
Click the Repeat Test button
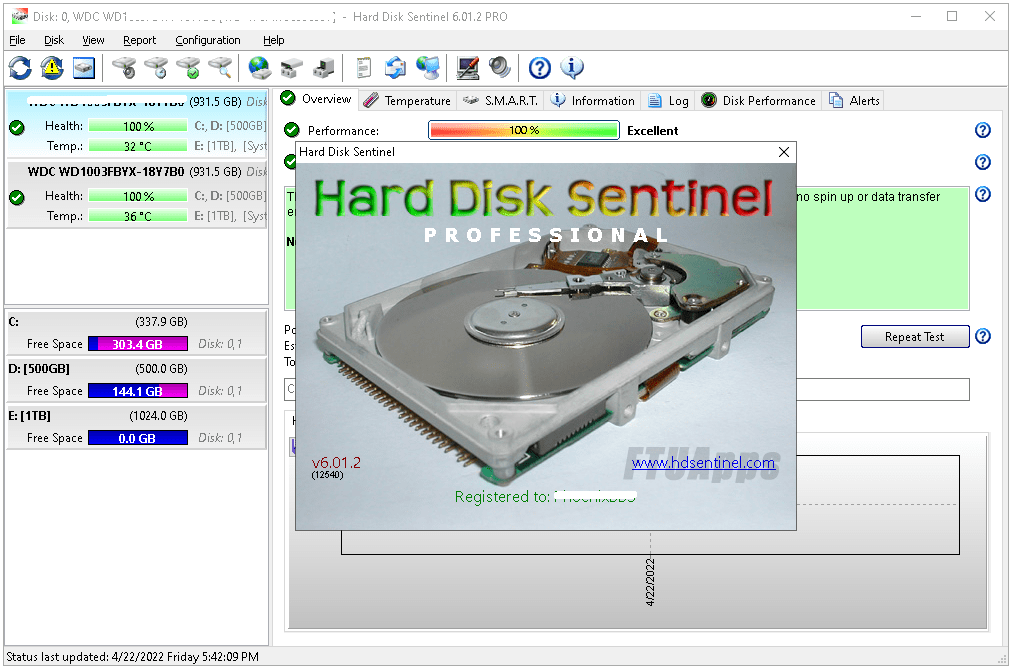coord(915,336)
